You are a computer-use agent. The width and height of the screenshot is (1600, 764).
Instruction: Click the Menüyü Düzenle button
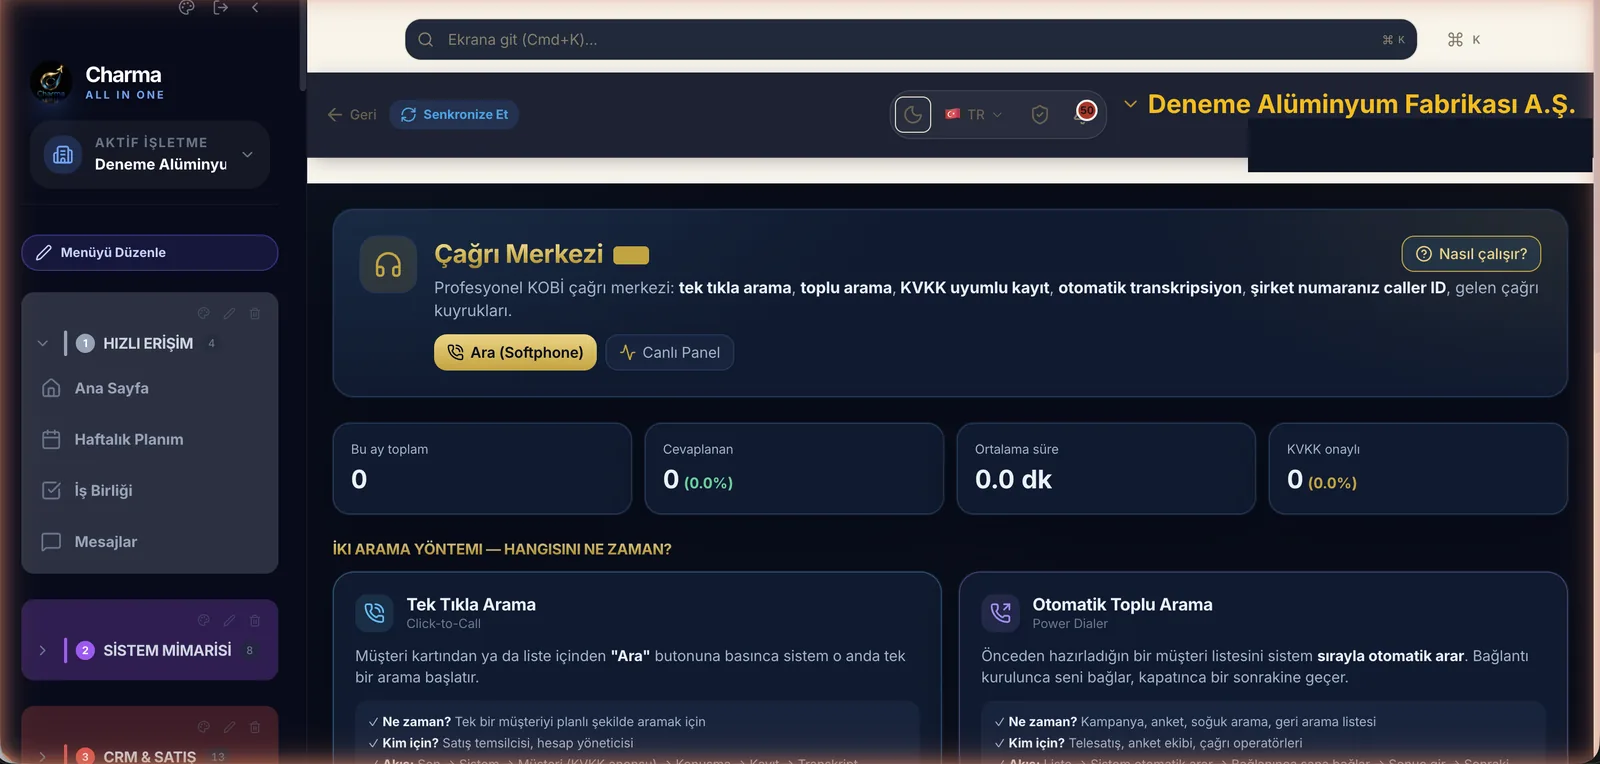(x=150, y=253)
